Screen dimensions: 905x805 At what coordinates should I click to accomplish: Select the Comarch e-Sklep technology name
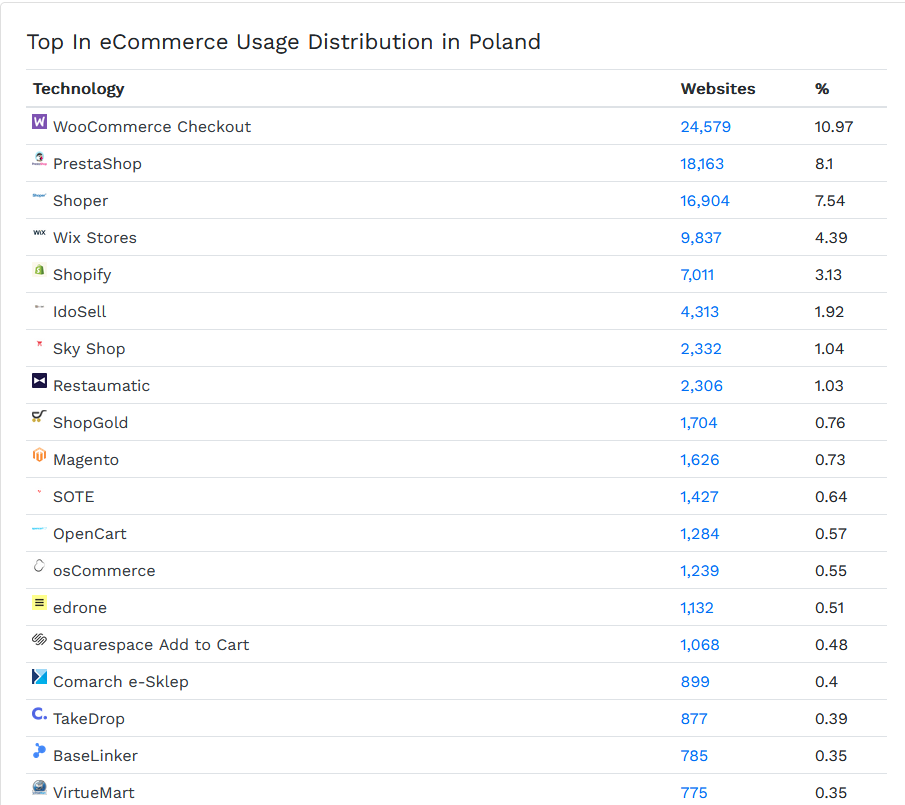[121, 682]
